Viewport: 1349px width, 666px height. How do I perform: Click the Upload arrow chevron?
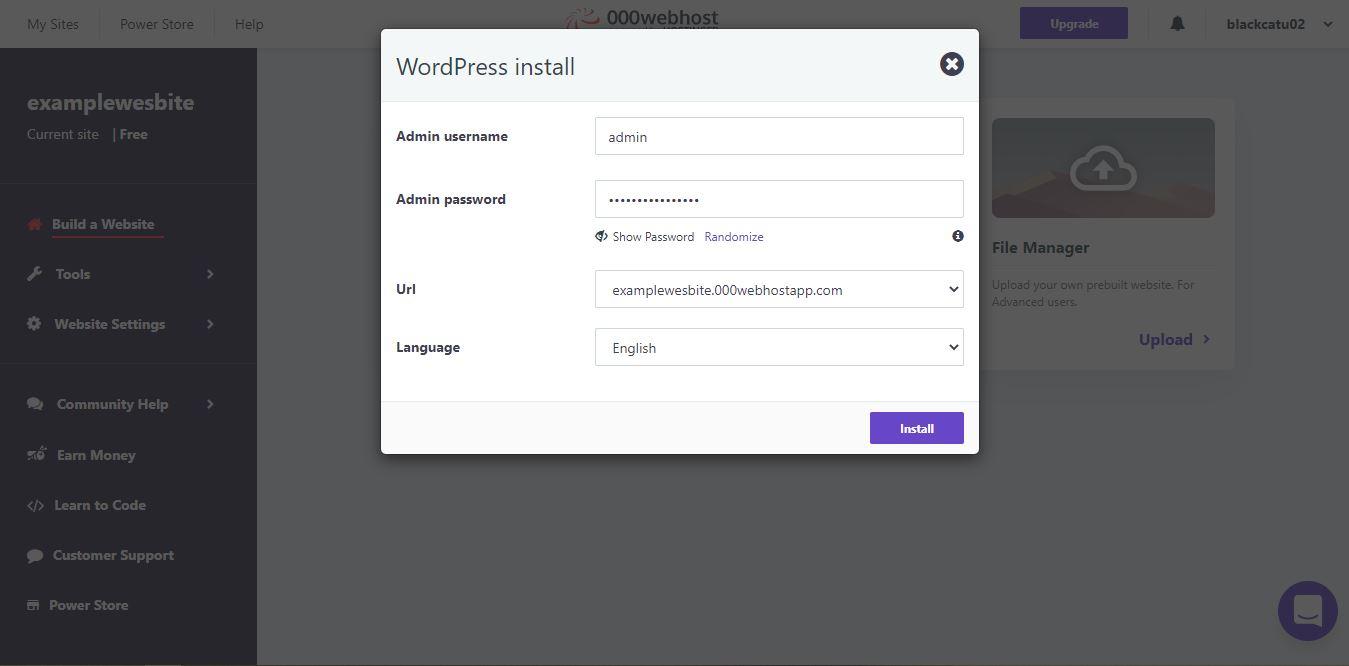pyautogui.click(x=1206, y=339)
